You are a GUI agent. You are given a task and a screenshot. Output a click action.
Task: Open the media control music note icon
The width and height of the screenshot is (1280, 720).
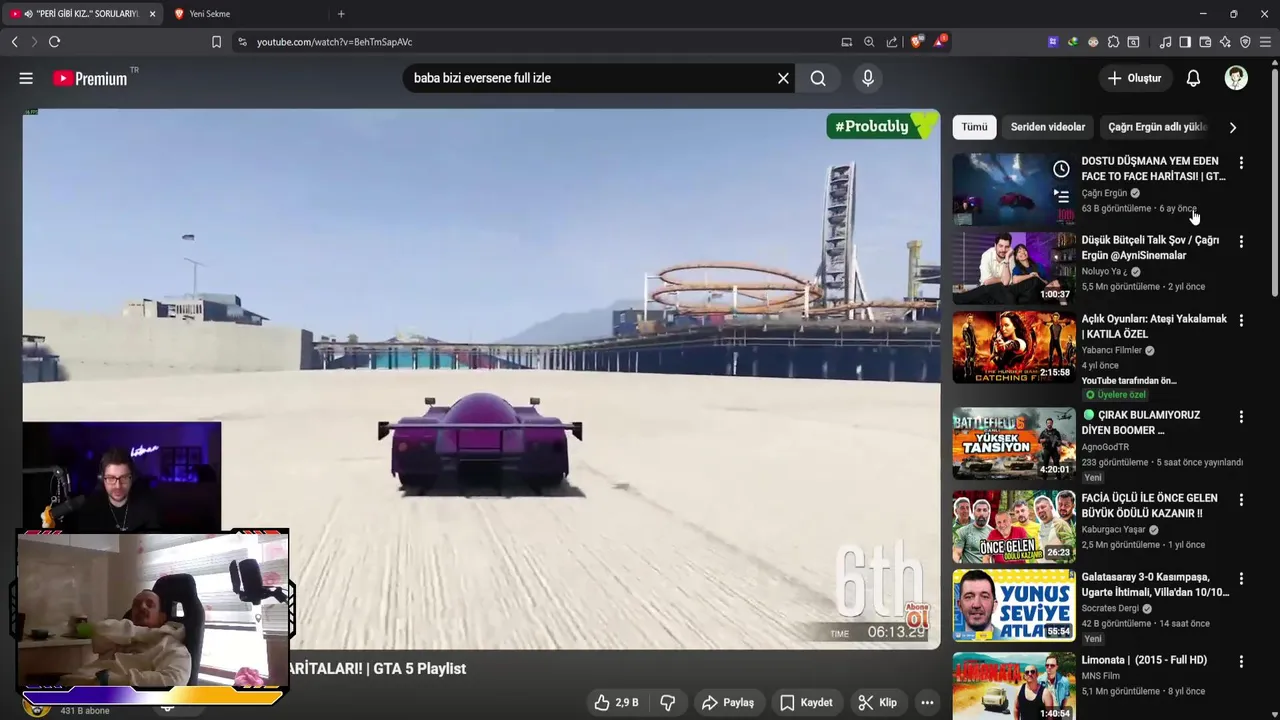pyautogui.click(x=1165, y=42)
